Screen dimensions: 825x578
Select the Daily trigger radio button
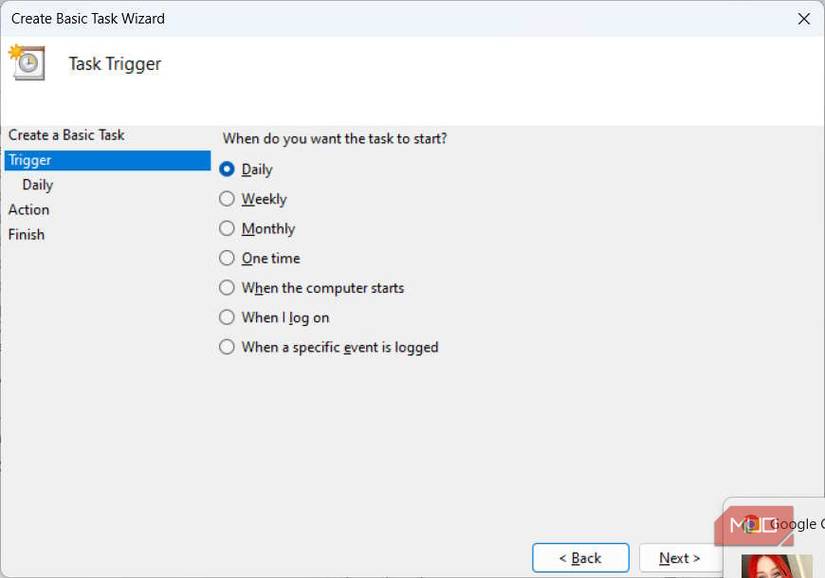pos(227,169)
